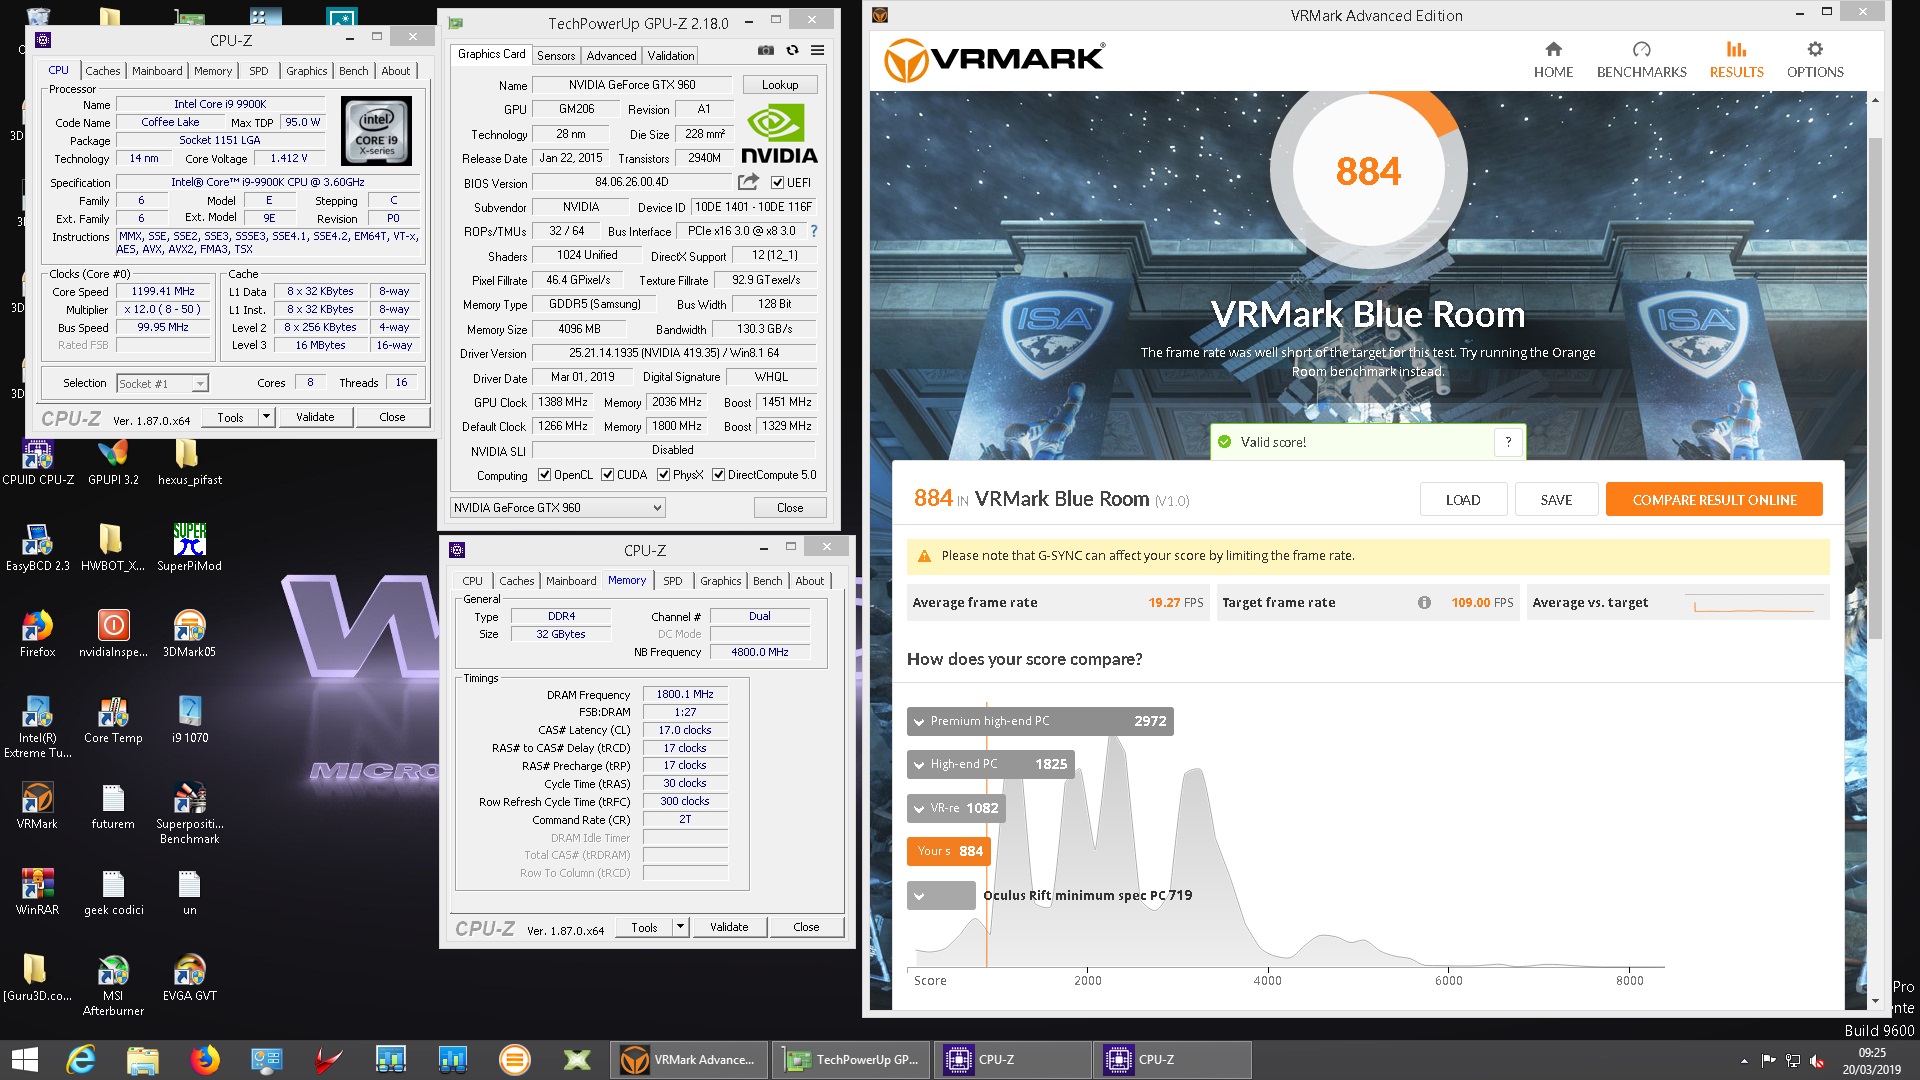Click the VRMark scrollbar down arrow
The height and width of the screenshot is (1080, 1920).
pyautogui.click(x=1875, y=1001)
